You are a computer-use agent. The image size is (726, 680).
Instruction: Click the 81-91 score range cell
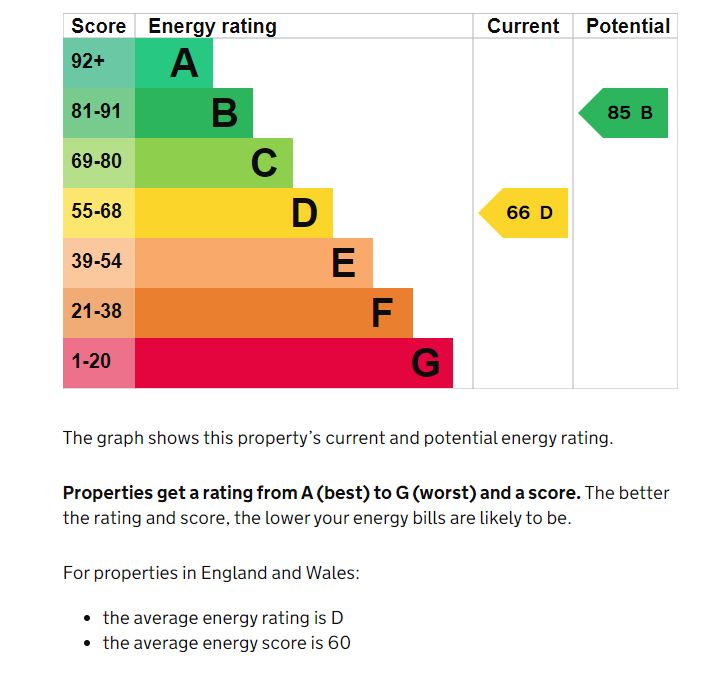point(98,113)
